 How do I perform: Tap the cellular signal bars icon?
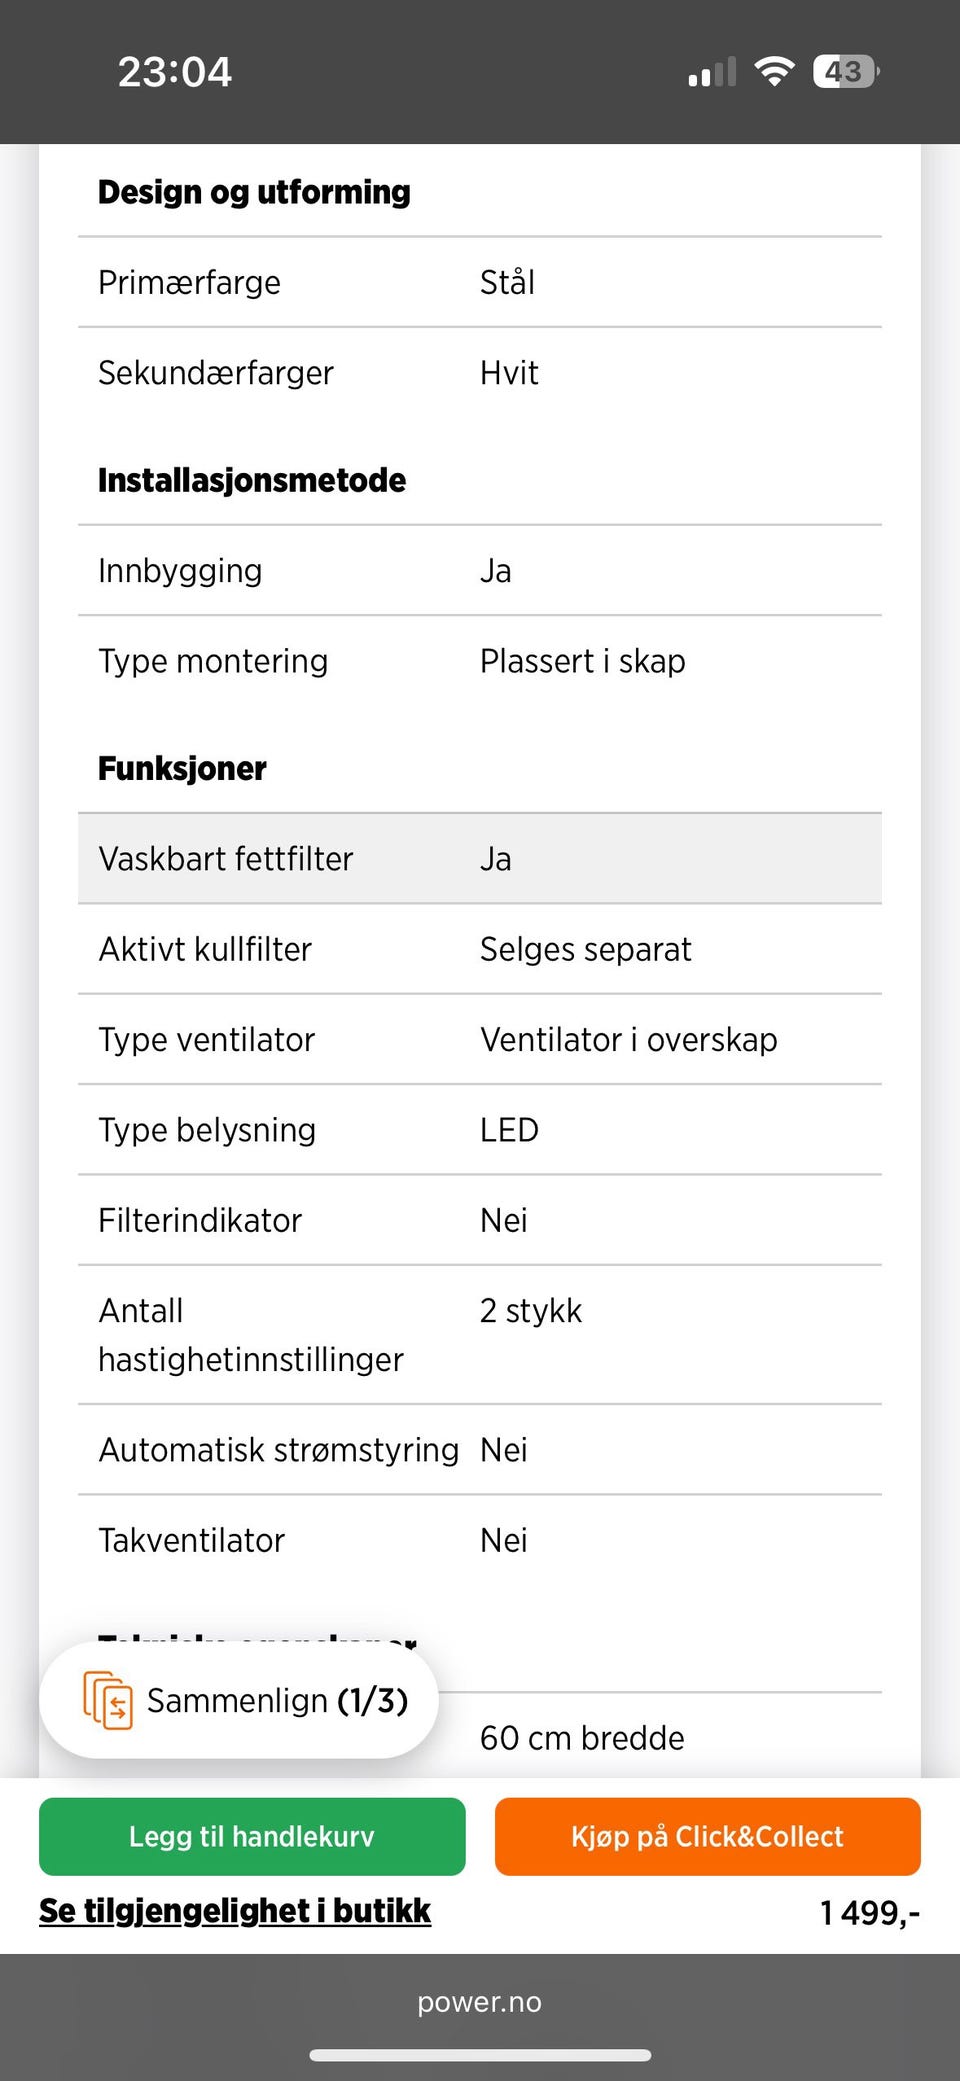tap(712, 72)
